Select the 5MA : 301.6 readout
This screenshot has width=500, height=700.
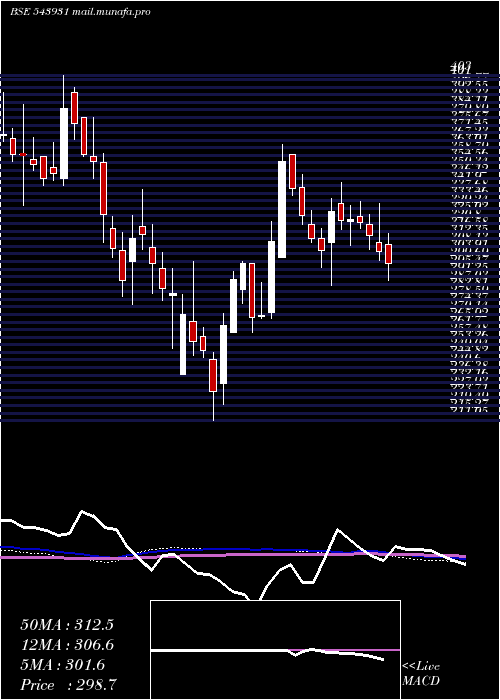pyautogui.click(x=62, y=665)
